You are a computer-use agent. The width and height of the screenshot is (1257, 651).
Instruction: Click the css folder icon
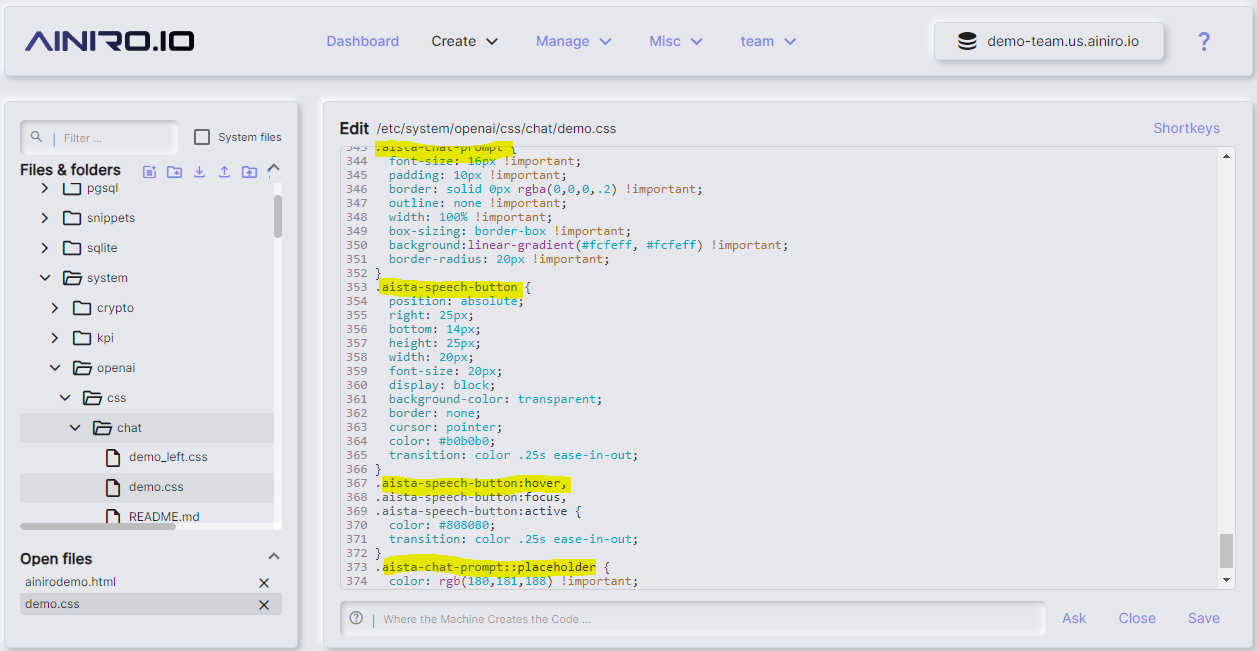[92, 397]
